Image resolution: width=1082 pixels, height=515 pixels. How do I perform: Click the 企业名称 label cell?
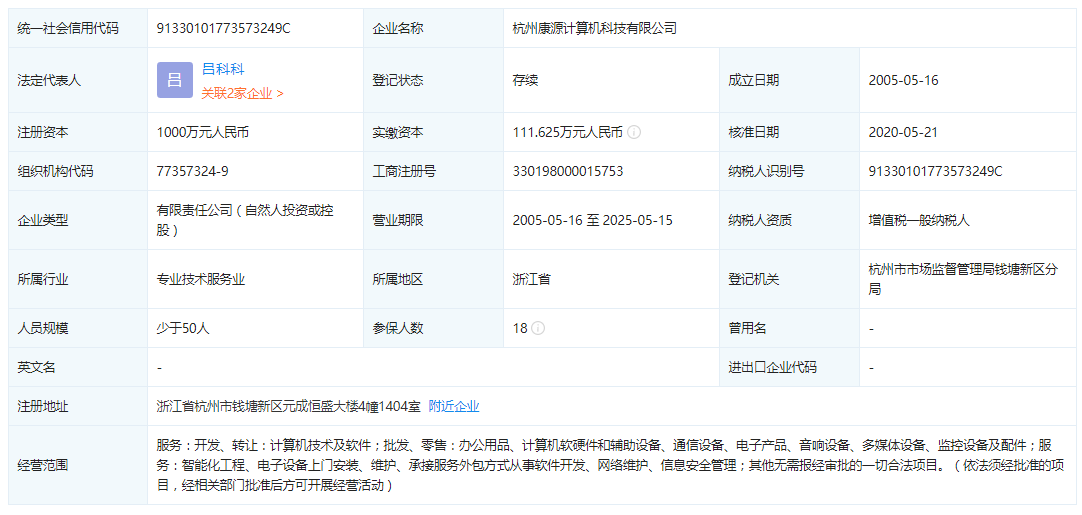433,28
